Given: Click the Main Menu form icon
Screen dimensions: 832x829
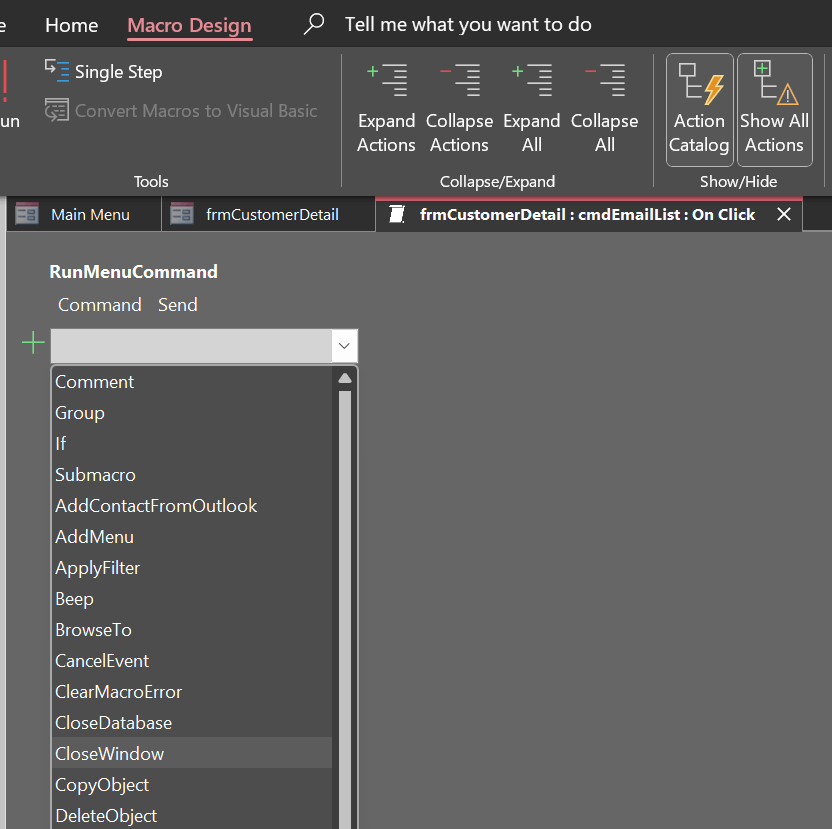Looking at the screenshot, I should (27, 214).
